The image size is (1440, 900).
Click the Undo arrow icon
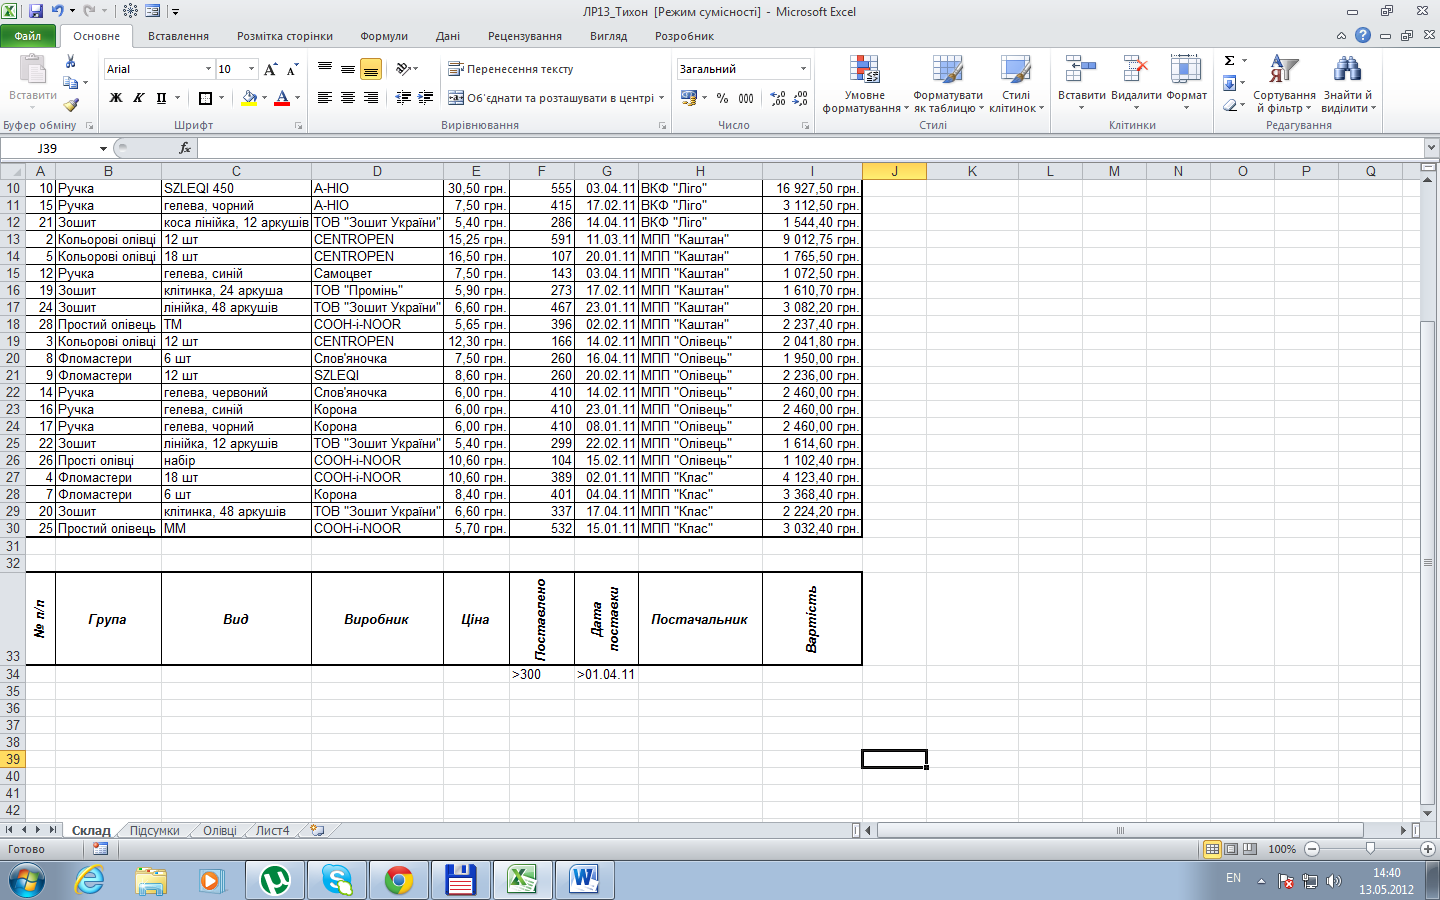click(58, 11)
